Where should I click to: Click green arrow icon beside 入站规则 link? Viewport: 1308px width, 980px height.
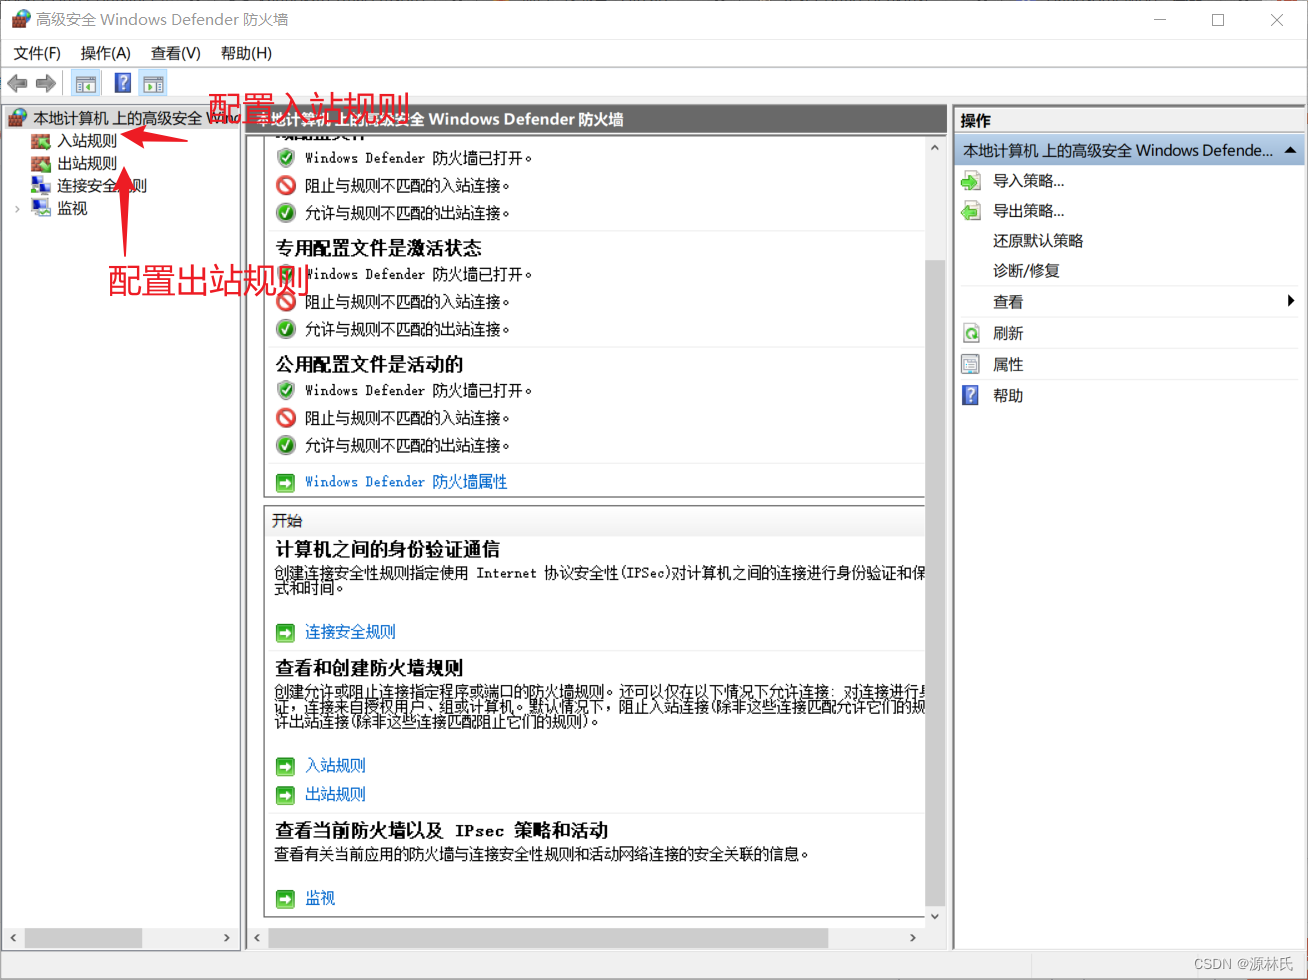coord(286,766)
